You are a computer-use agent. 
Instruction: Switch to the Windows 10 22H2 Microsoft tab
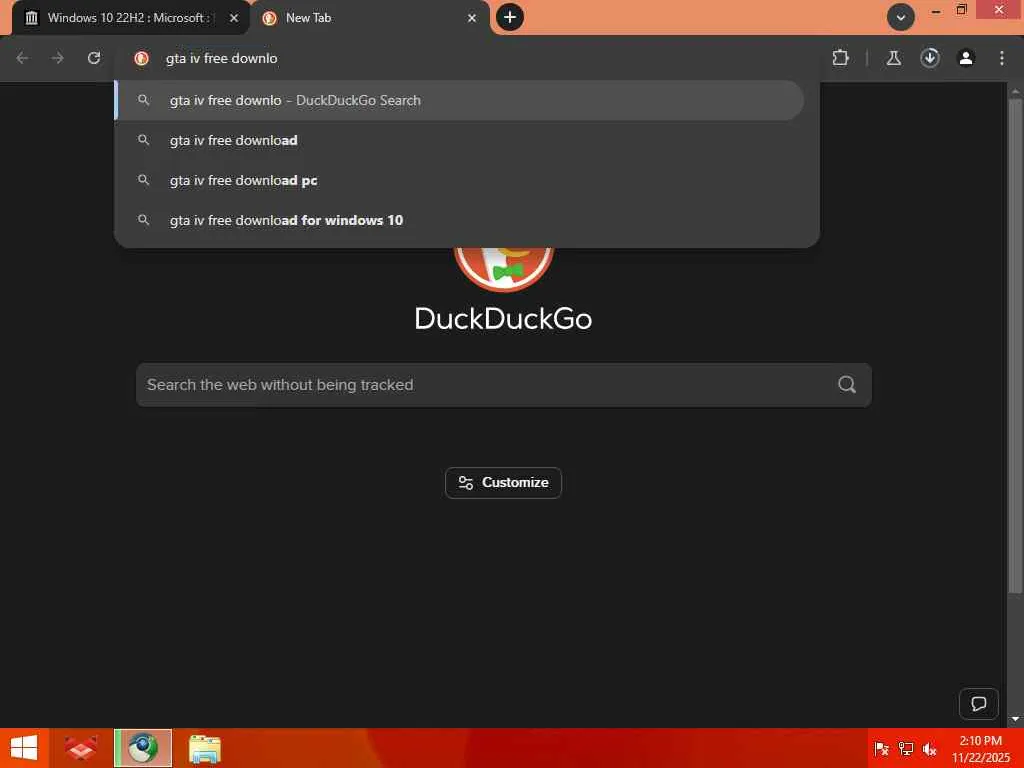pyautogui.click(x=131, y=18)
